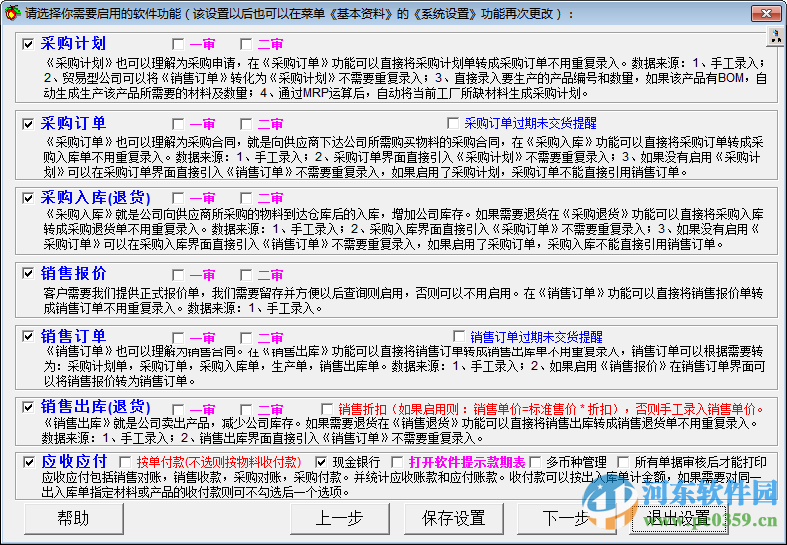Enable 二审 for 销售出库(退货)
The width and height of the screenshot is (787, 545).
click(246, 409)
